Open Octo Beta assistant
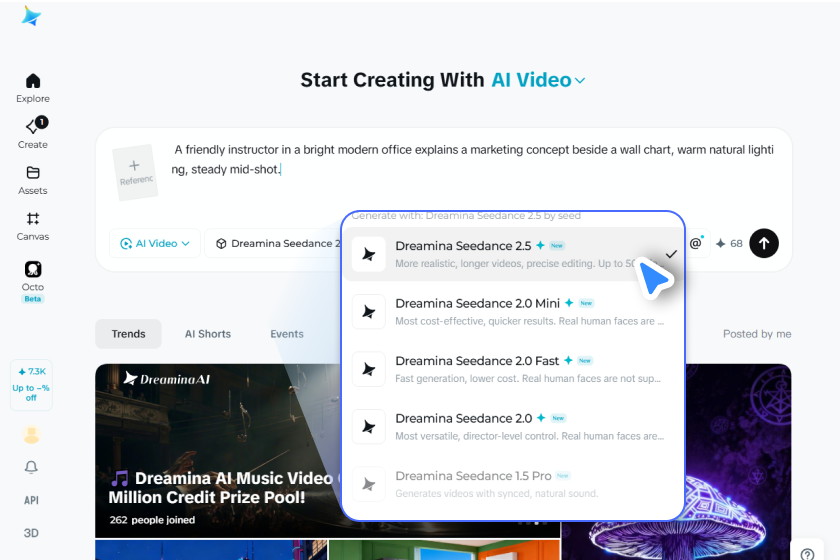 (33, 282)
